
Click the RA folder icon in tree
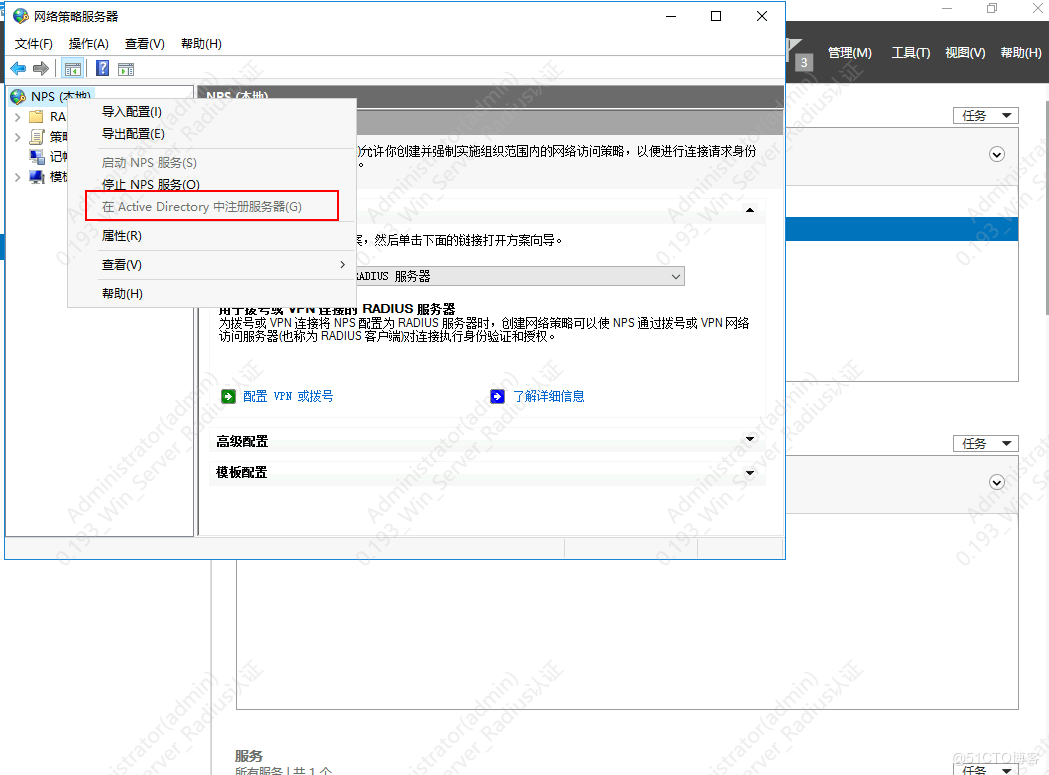click(36, 117)
